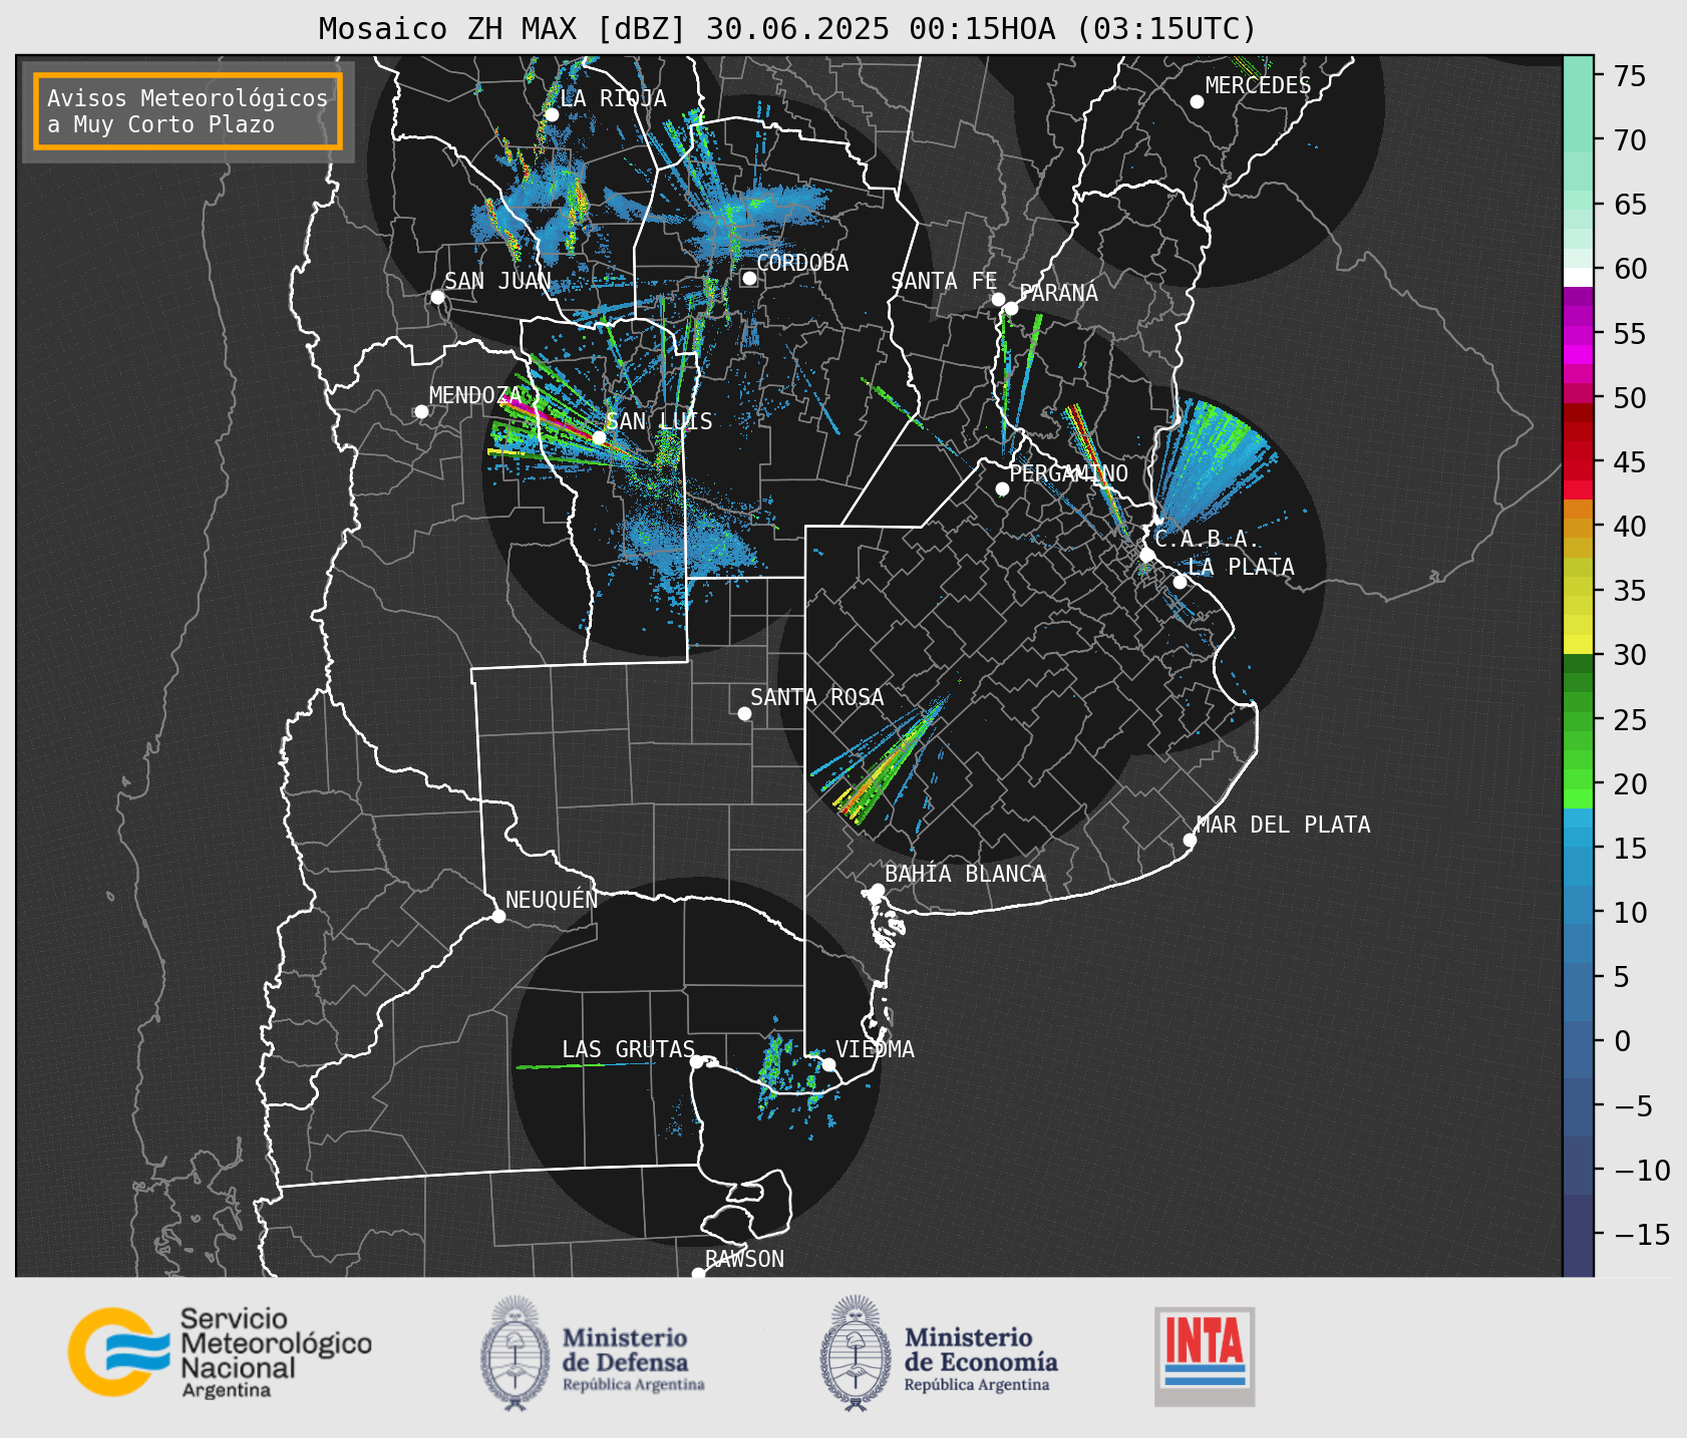
Task: Select the MERCEDES city marker
Action: pyautogui.click(x=1196, y=102)
